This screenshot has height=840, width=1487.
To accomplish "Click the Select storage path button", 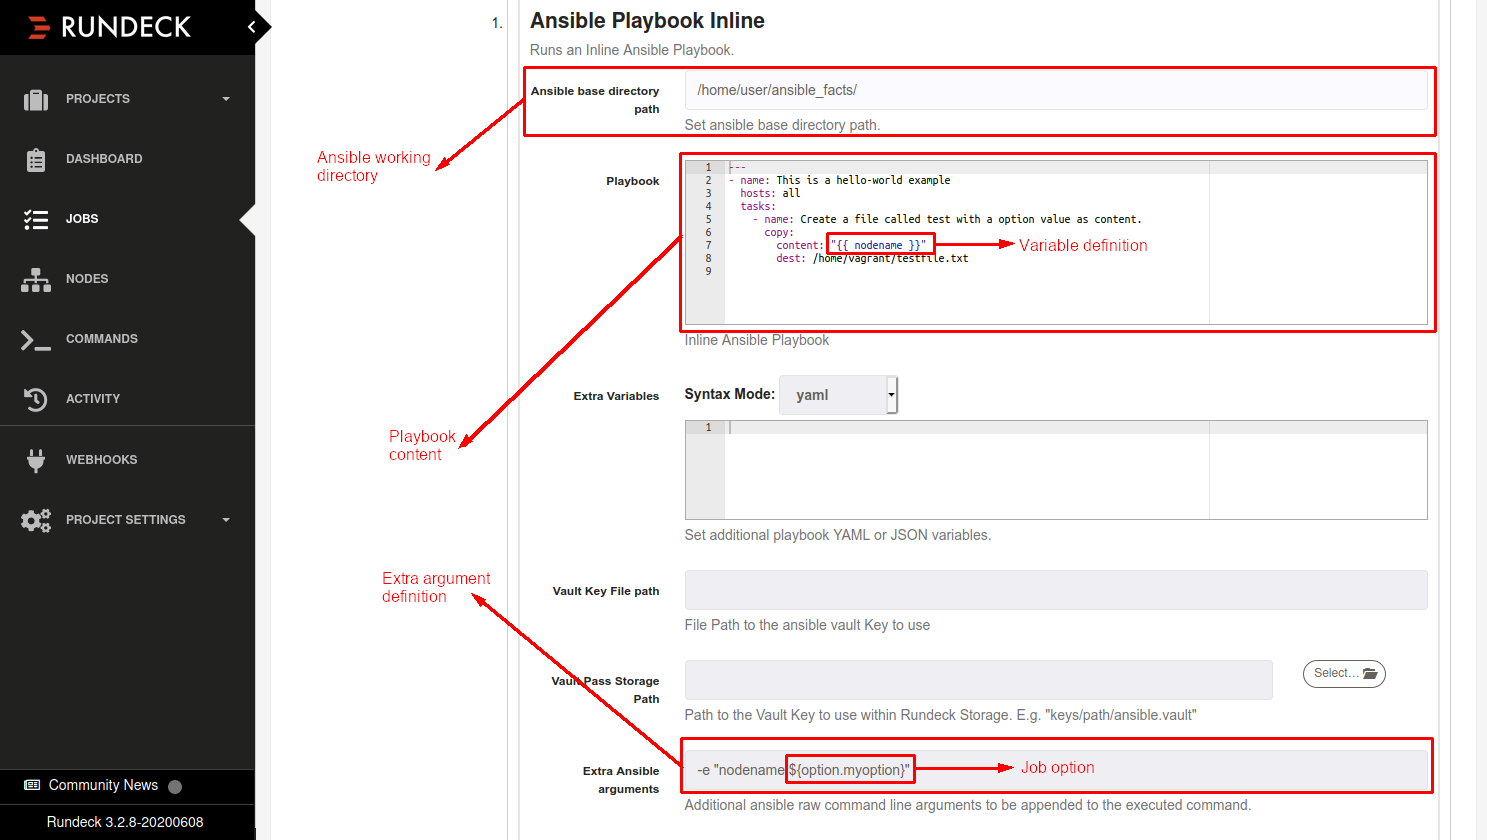I will [1344, 674].
